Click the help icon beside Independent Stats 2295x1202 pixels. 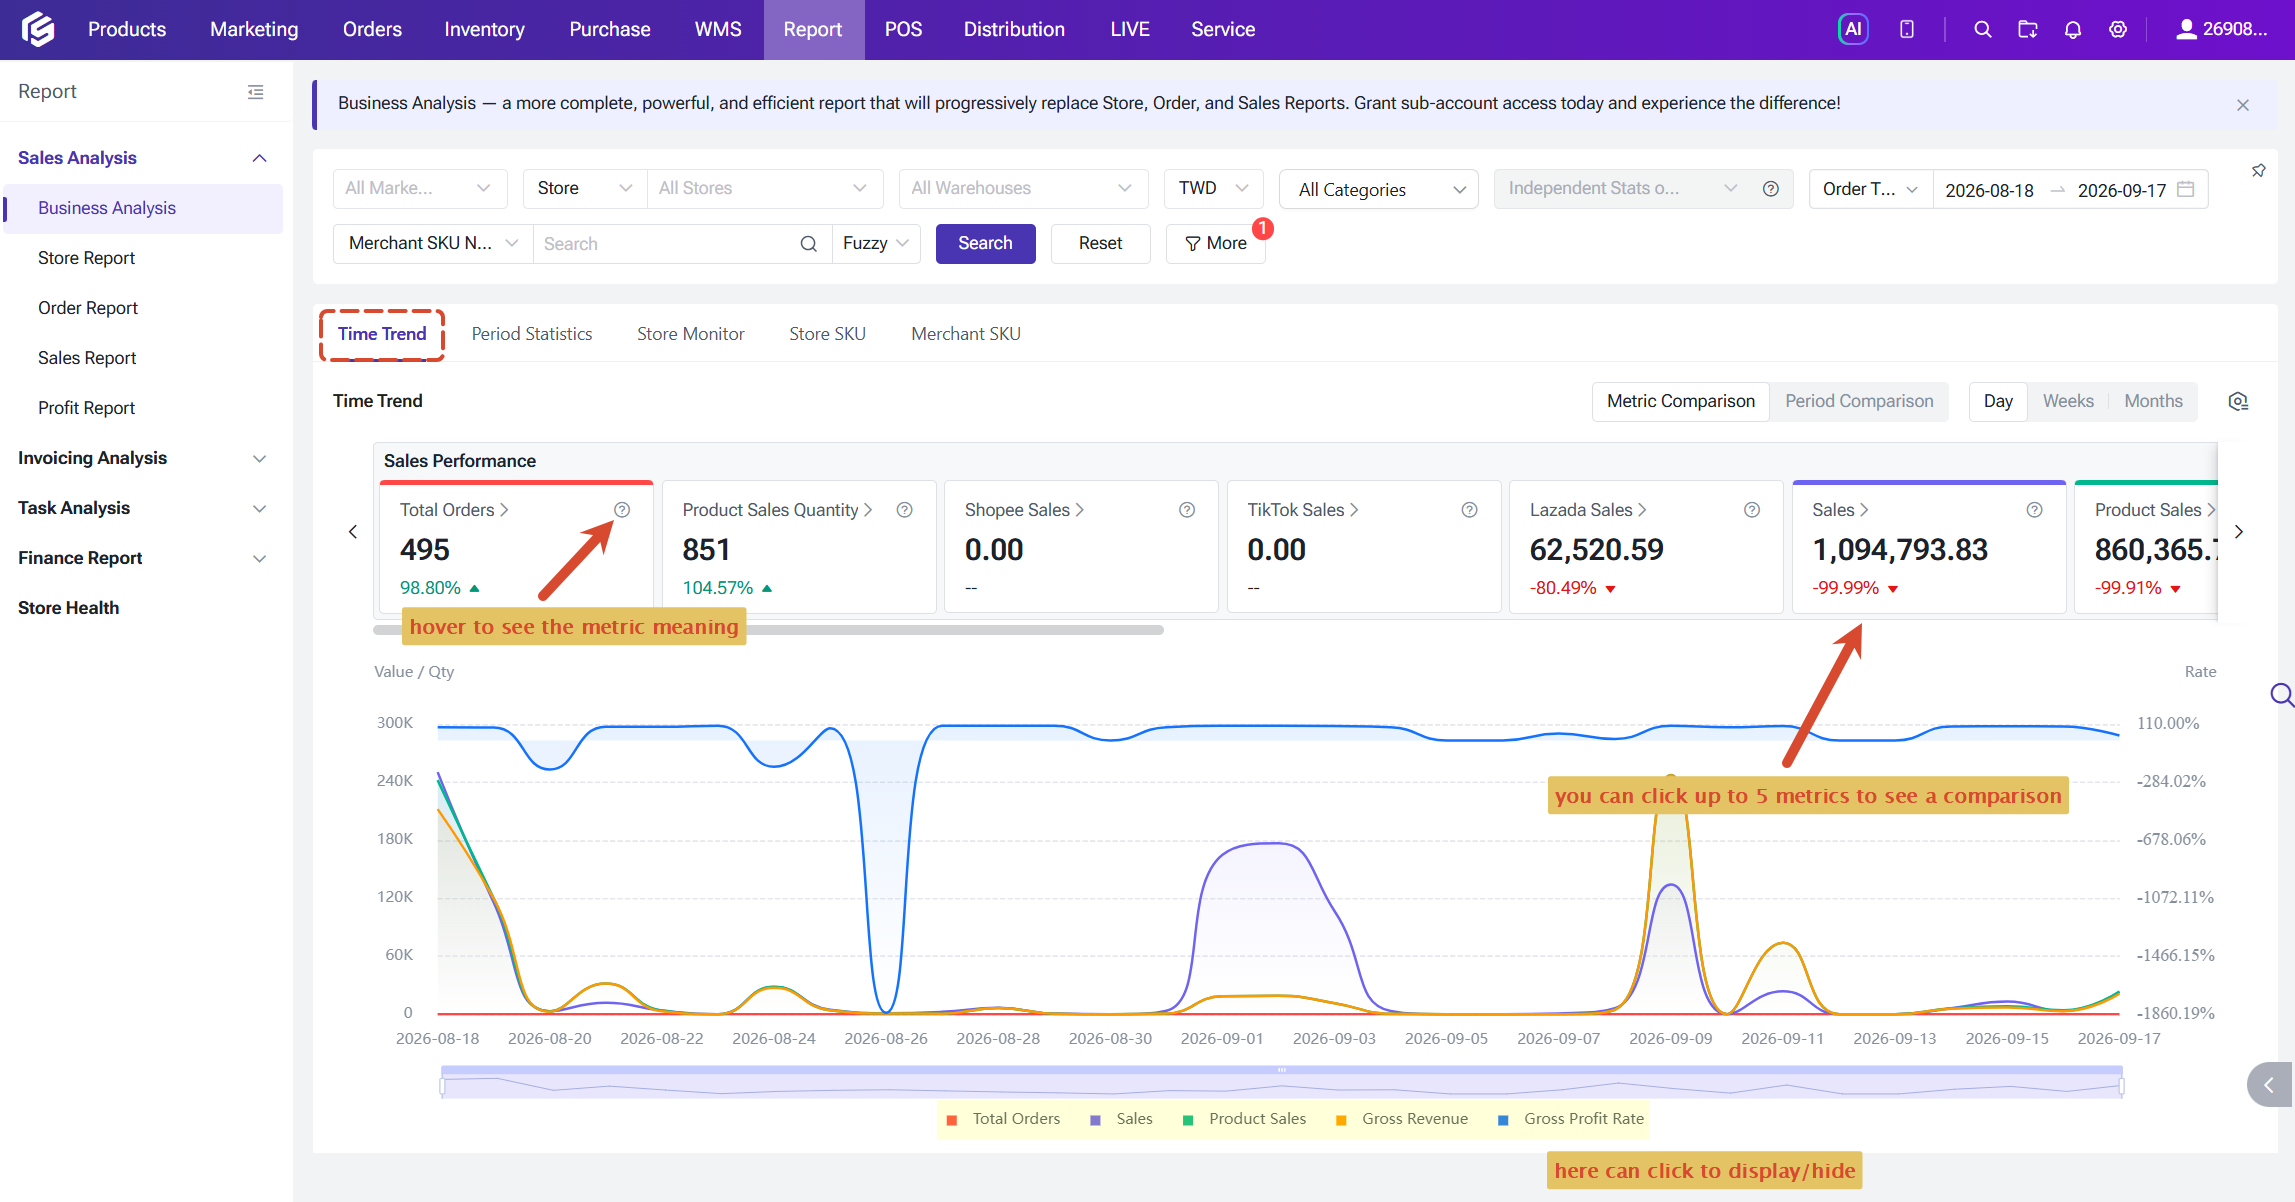1770,189
